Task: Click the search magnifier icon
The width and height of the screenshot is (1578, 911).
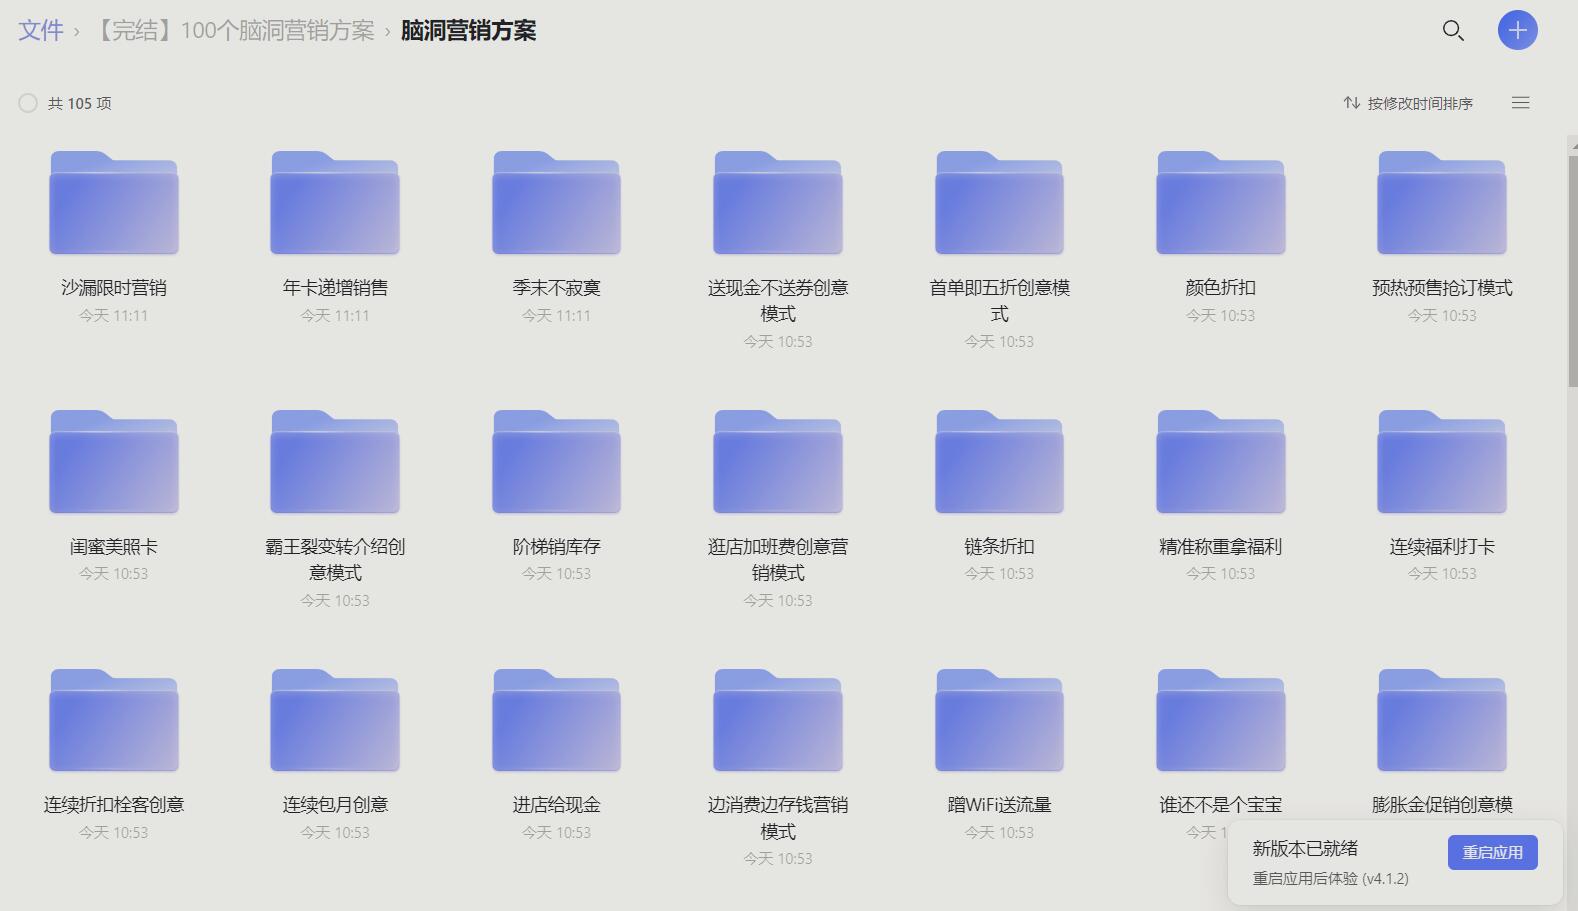Action: (x=1453, y=31)
